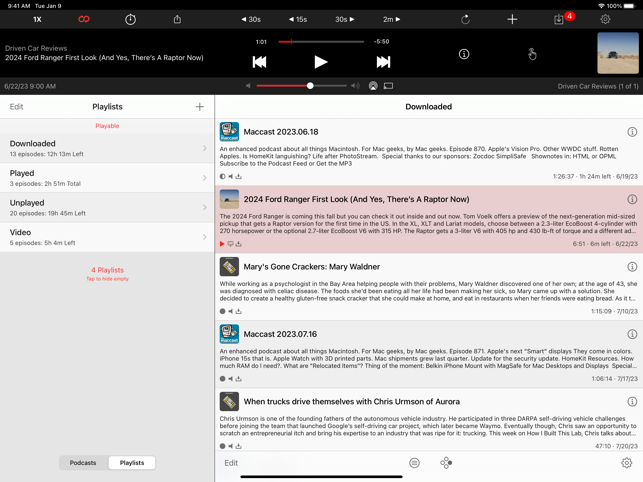Show info for Maccast 2023.07.16
643x482 pixels.
pos(632,334)
